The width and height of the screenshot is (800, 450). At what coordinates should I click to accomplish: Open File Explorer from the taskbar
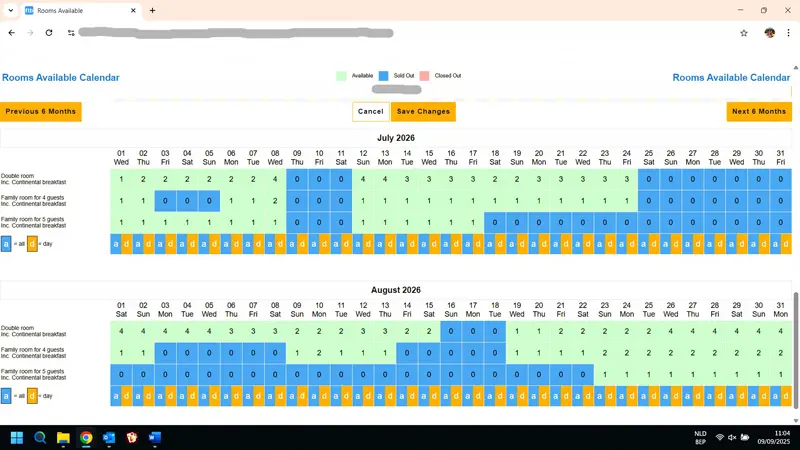click(x=63, y=438)
